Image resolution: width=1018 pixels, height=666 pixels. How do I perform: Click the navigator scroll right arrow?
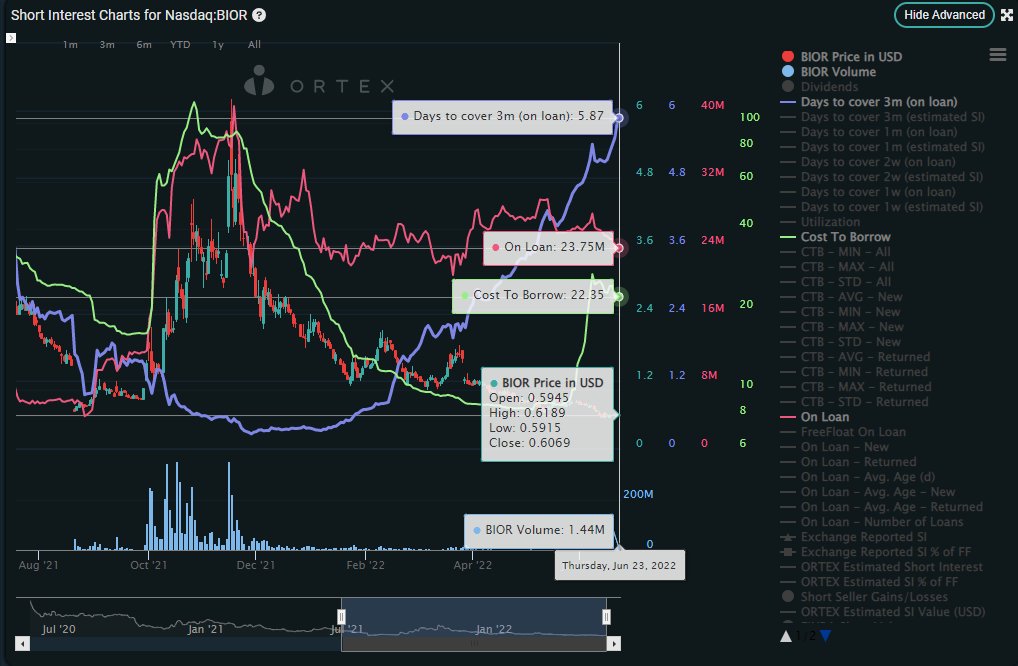tap(614, 644)
